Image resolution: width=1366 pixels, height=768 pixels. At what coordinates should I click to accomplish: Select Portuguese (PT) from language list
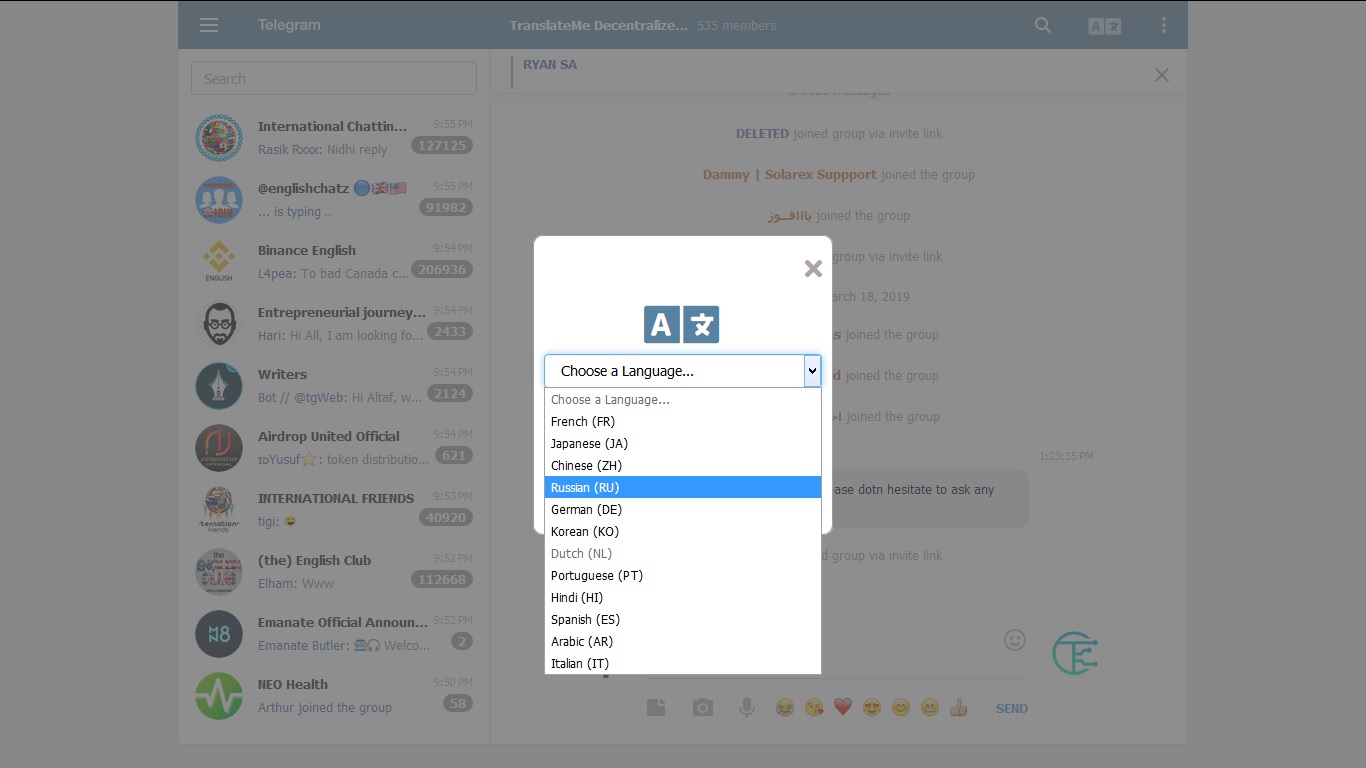click(683, 575)
